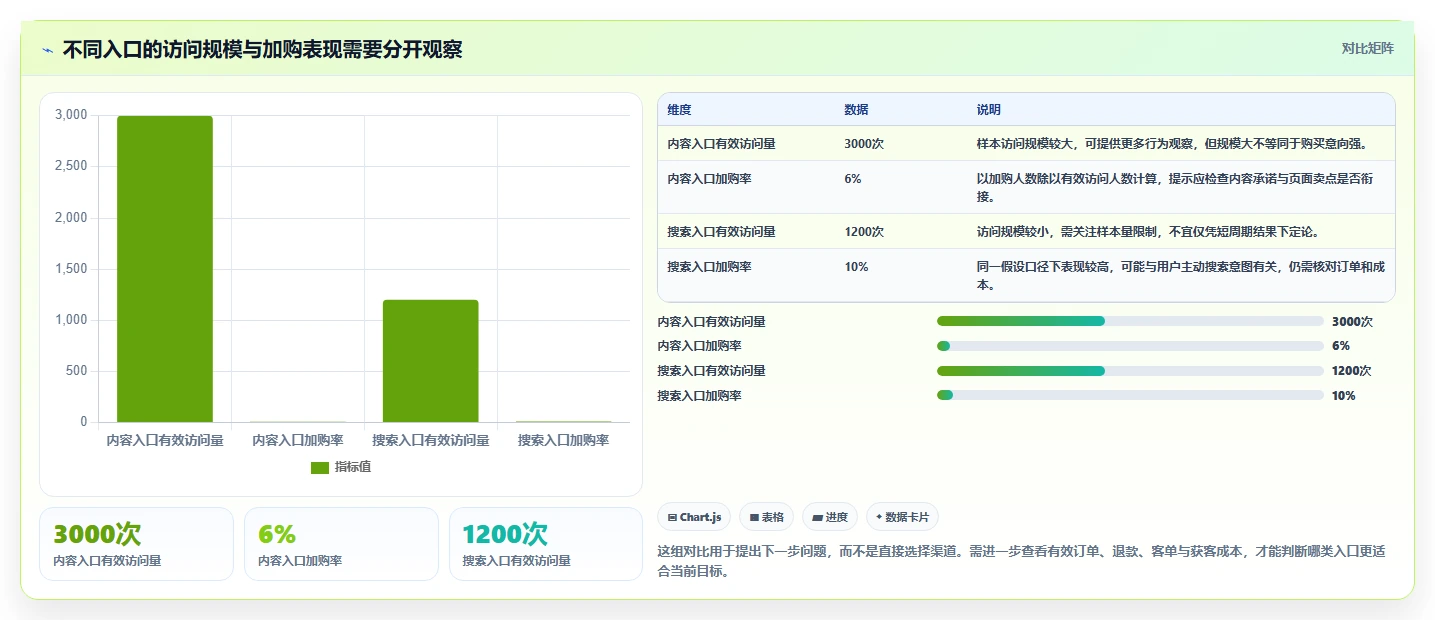Click table cell 搜索入口有效访问量
The width and height of the screenshot is (1435, 620).
[721, 232]
